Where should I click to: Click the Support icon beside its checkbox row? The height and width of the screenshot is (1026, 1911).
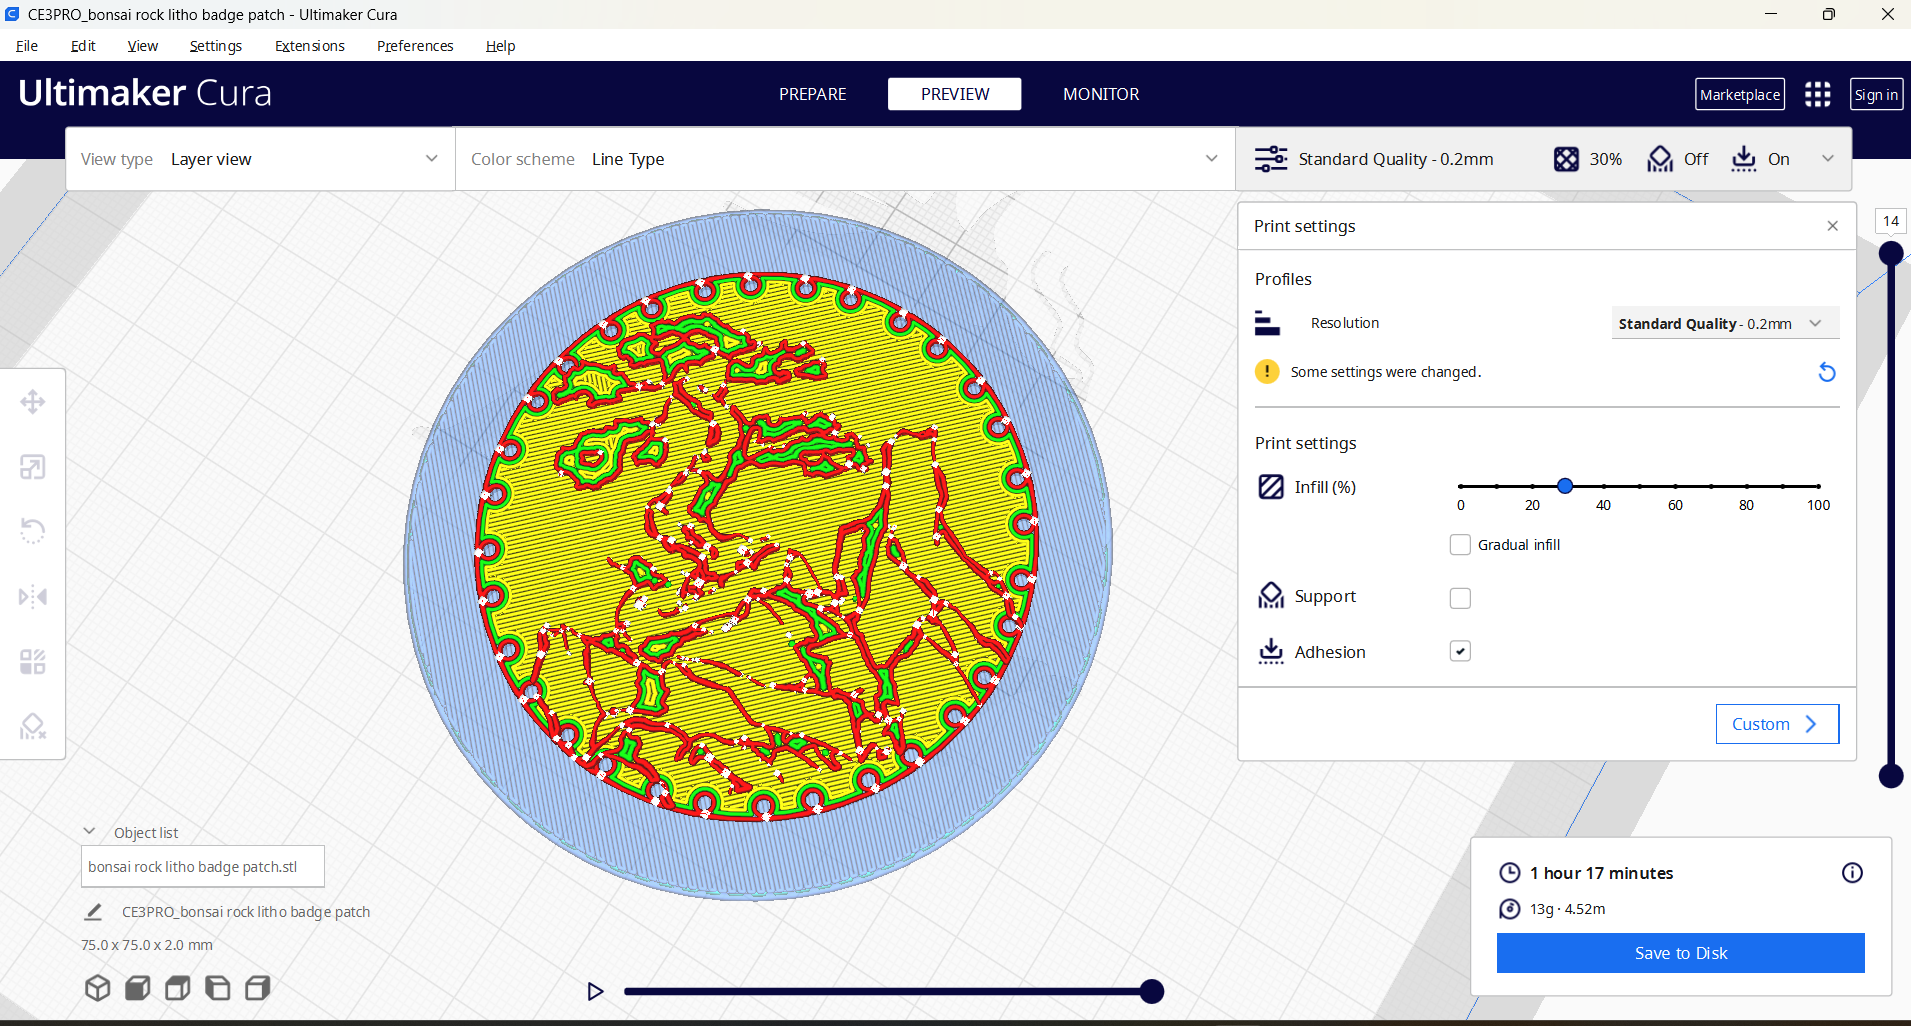click(x=1271, y=596)
